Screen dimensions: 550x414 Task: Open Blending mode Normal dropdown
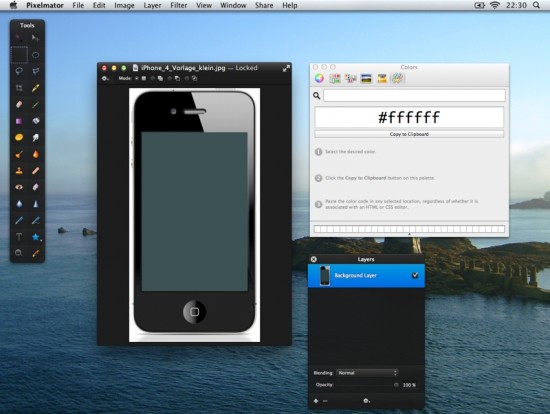[x=367, y=373]
